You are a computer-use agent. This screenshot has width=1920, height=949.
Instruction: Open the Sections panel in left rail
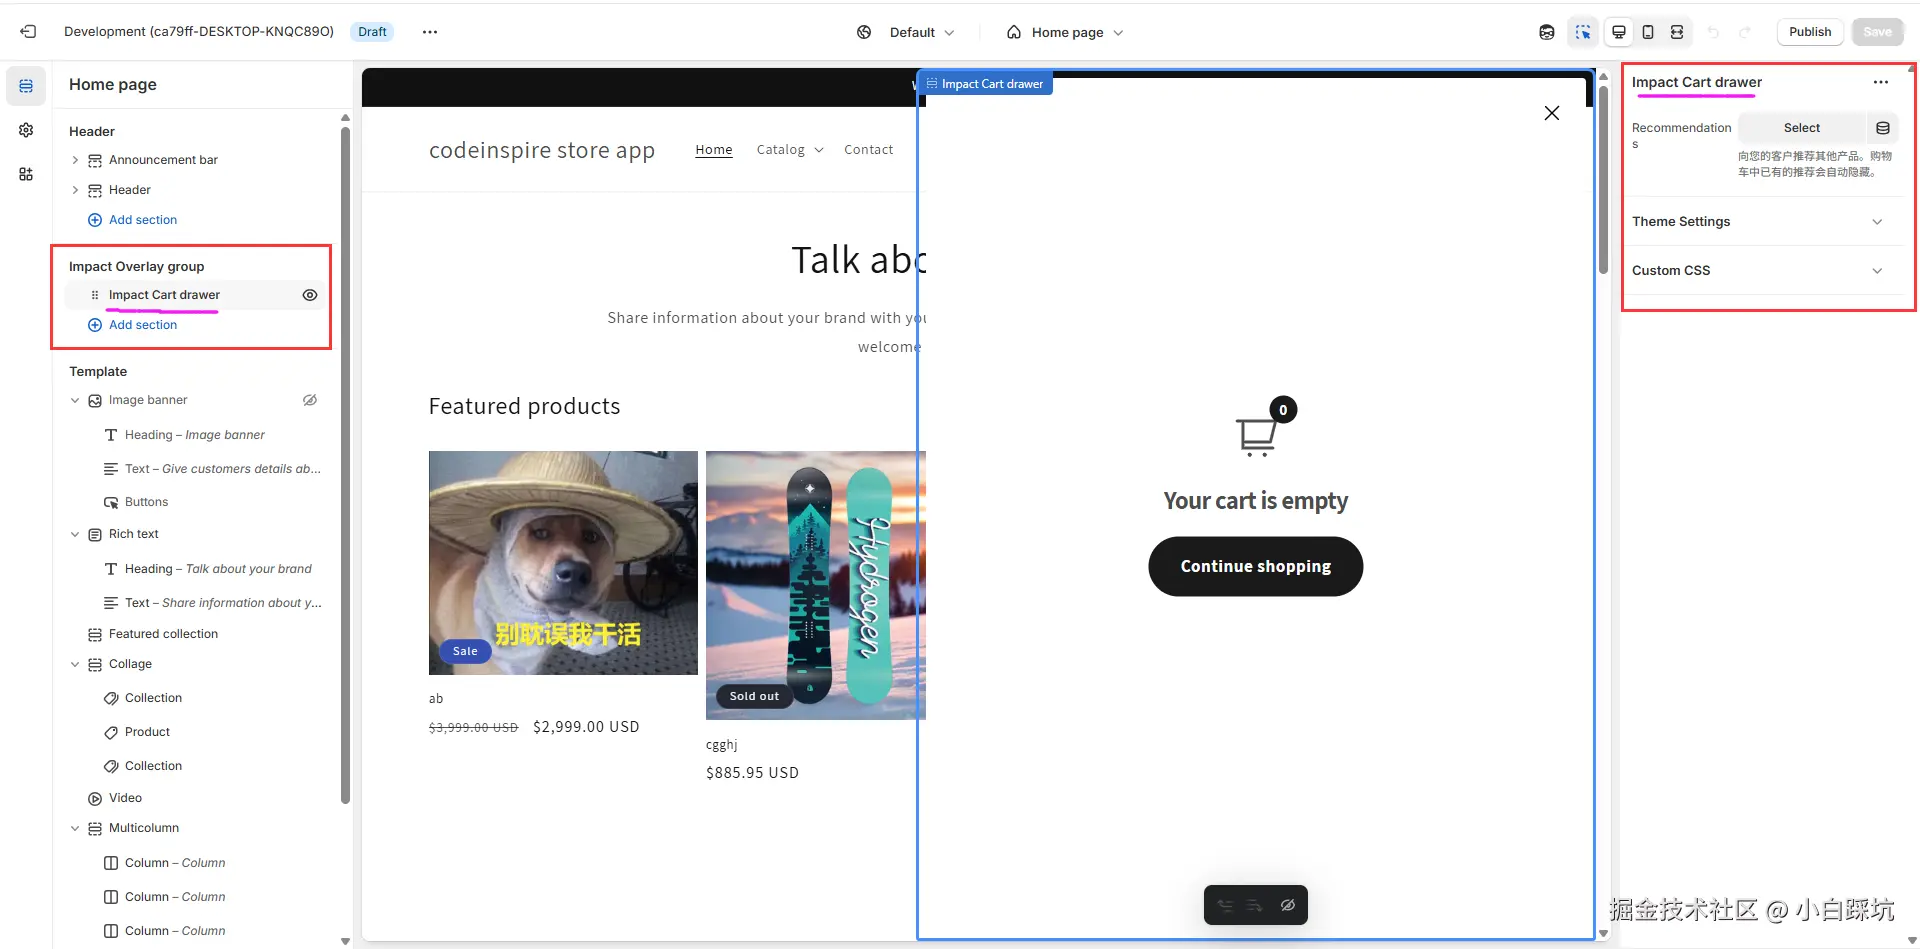(x=26, y=86)
